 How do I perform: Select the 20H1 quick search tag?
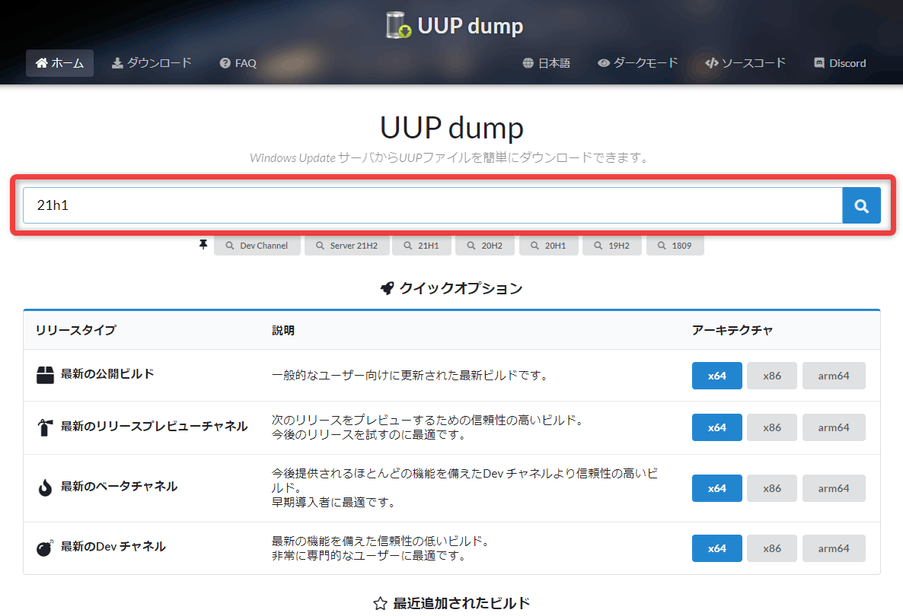548,246
